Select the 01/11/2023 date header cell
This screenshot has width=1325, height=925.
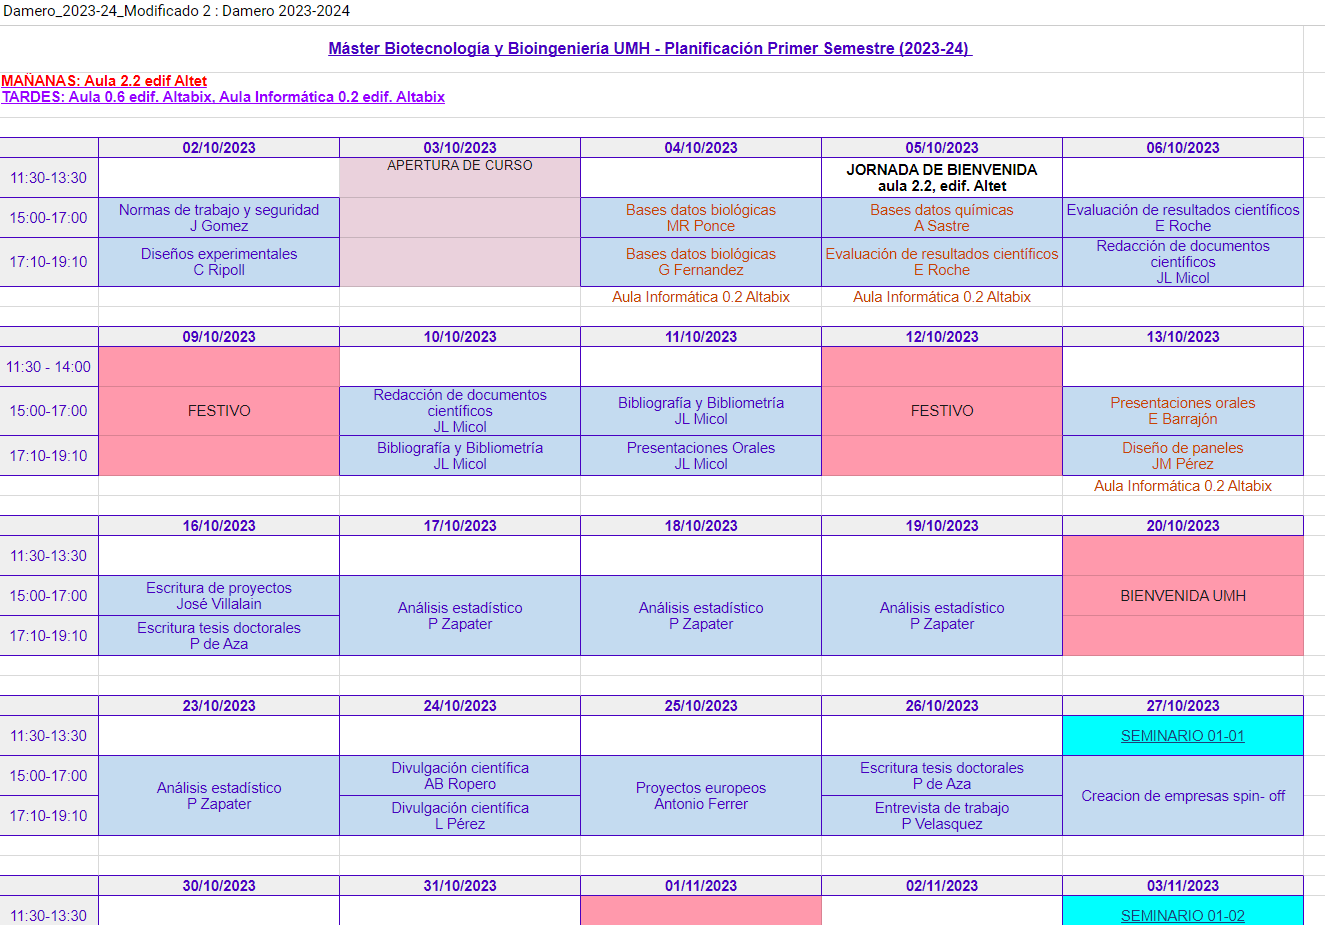(701, 886)
